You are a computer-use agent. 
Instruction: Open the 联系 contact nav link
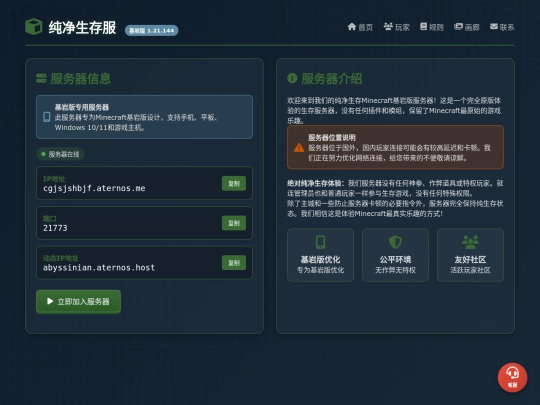502,27
